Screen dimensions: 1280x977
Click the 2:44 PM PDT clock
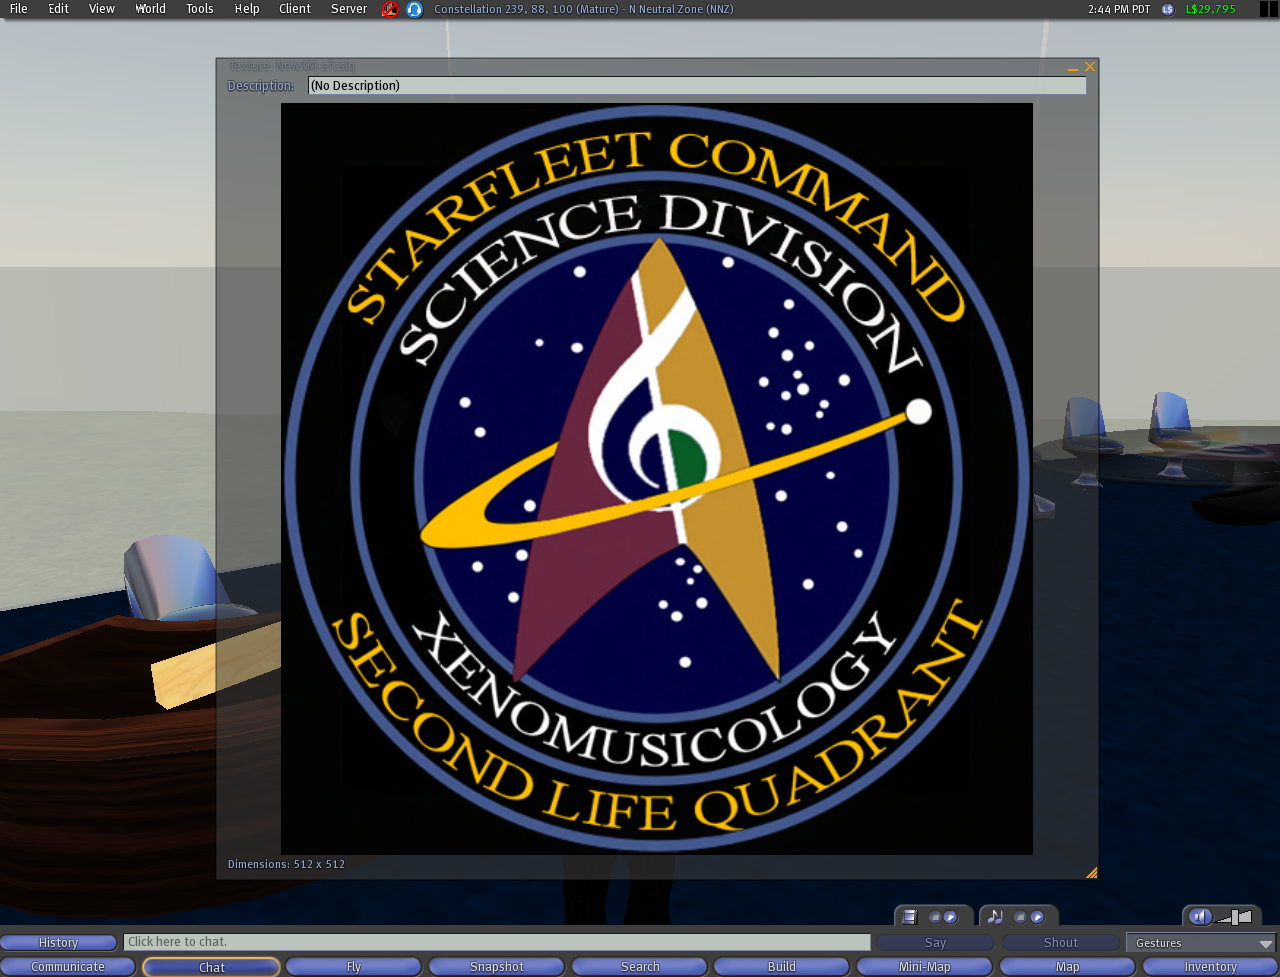1119,9
